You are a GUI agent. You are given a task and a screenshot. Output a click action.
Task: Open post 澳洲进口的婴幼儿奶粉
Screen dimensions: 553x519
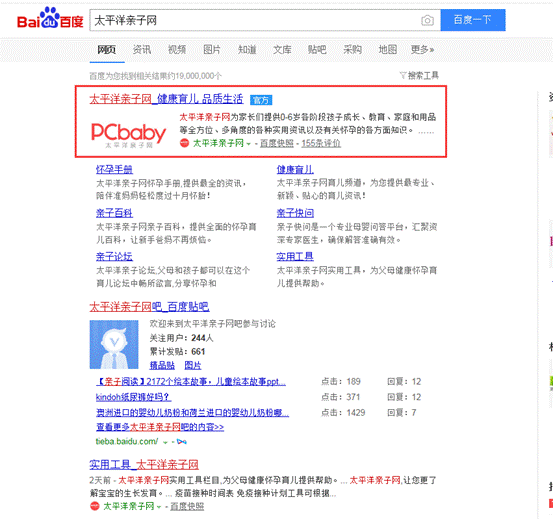coord(193,413)
